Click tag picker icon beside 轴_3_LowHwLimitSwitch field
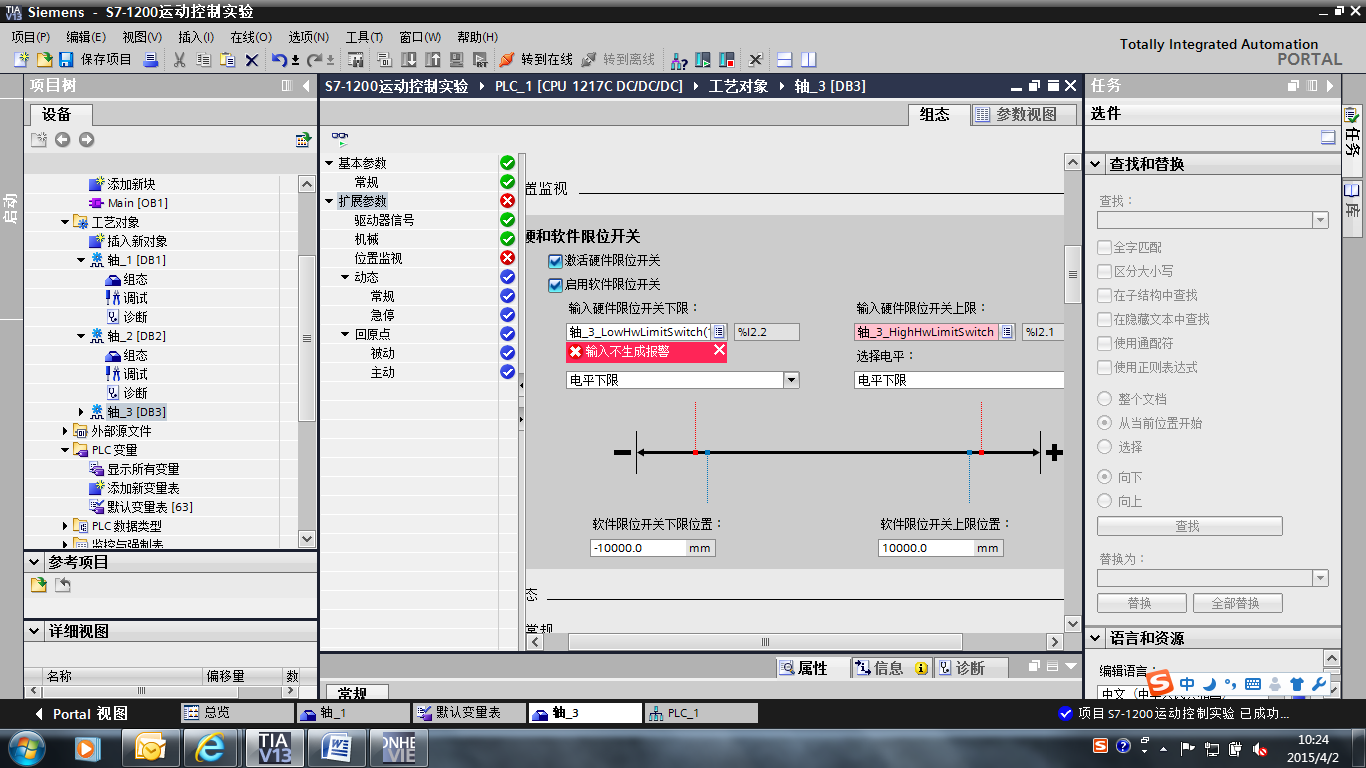The width and height of the screenshot is (1366, 768). pyautogui.click(x=719, y=332)
